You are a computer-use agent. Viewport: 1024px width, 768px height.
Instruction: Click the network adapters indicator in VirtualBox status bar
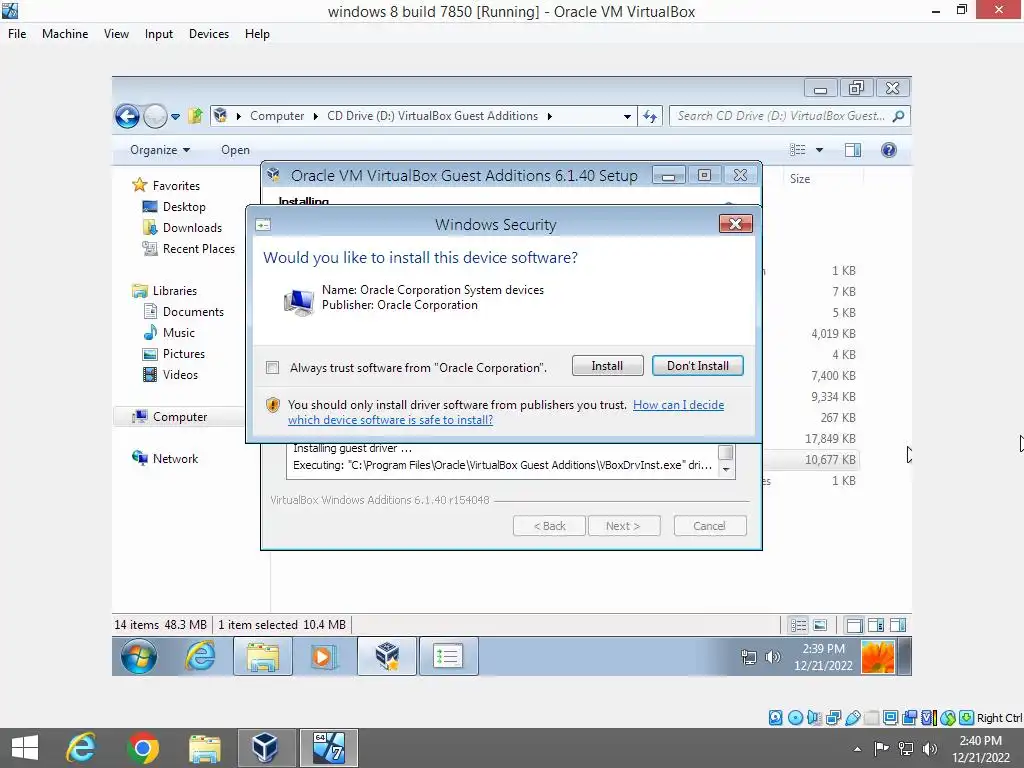click(833, 718)
